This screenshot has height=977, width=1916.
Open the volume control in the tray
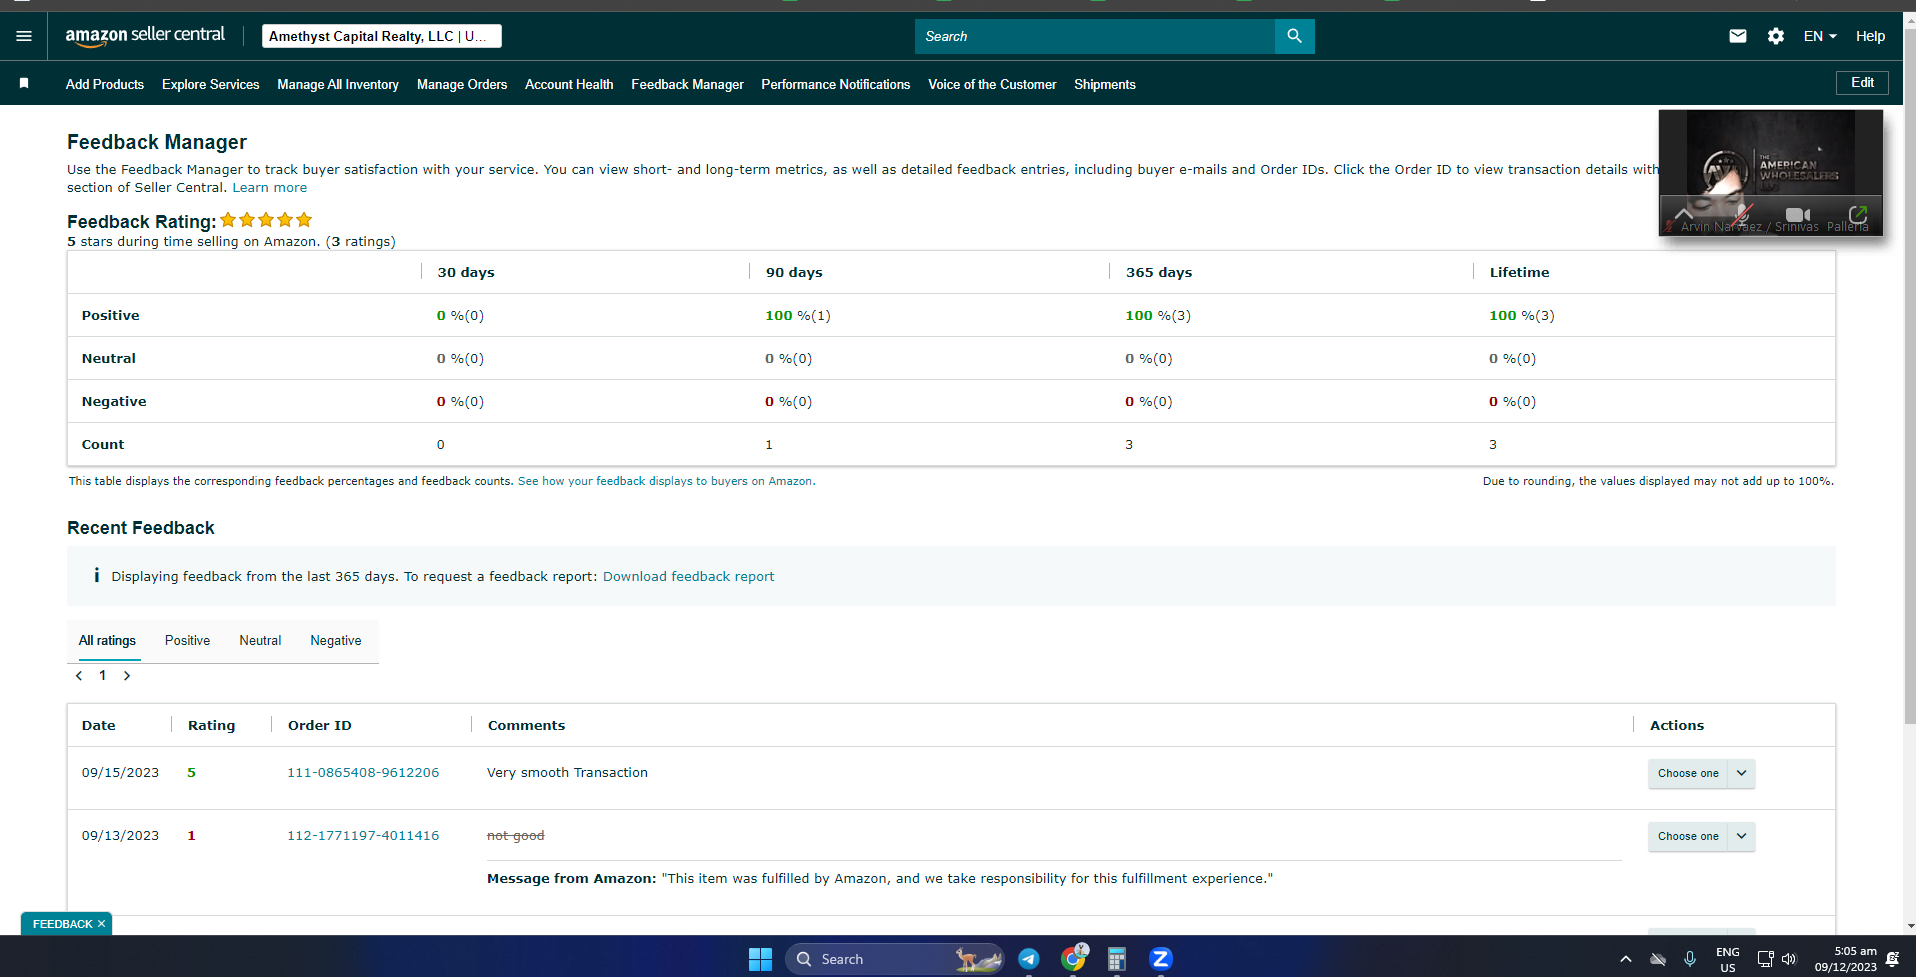(1789, 959)
